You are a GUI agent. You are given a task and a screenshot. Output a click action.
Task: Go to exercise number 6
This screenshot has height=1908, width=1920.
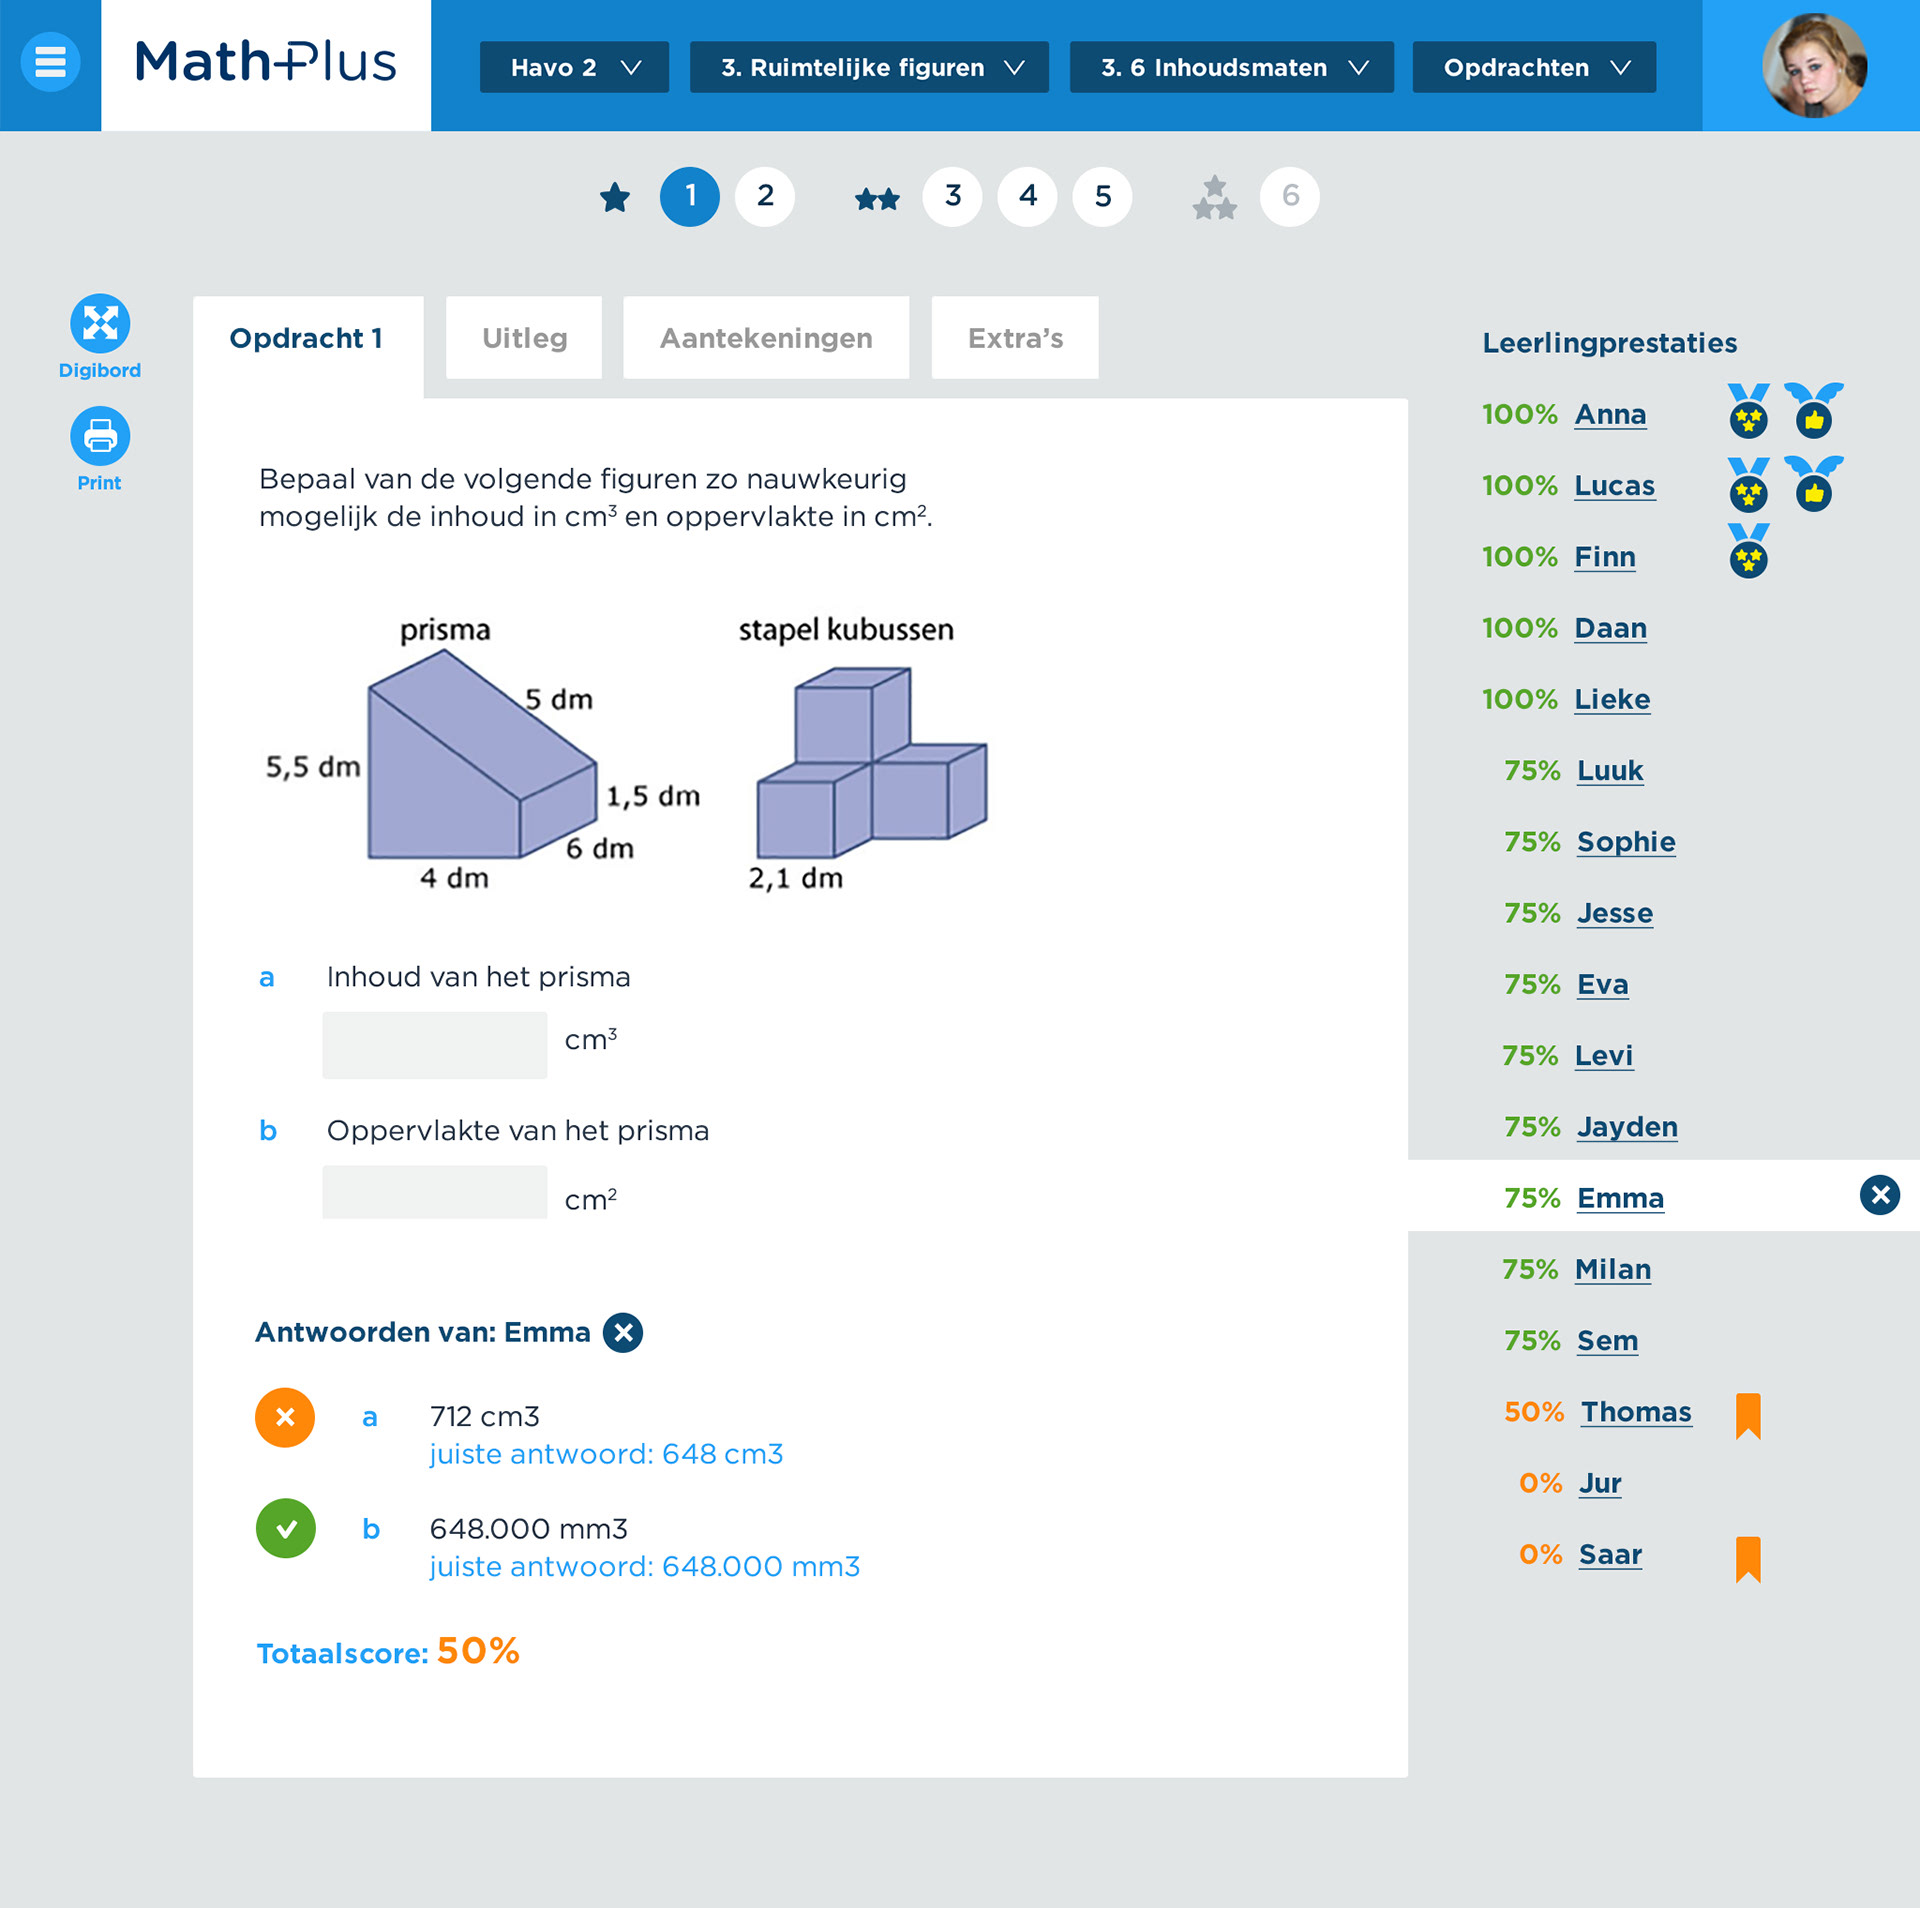click(x=1290, y=196)
